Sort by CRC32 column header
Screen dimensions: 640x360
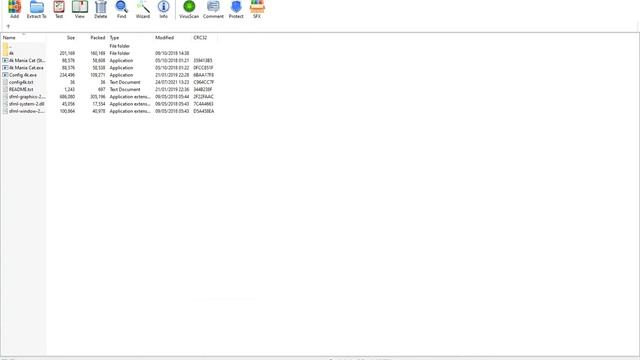(x=200, y=38)
